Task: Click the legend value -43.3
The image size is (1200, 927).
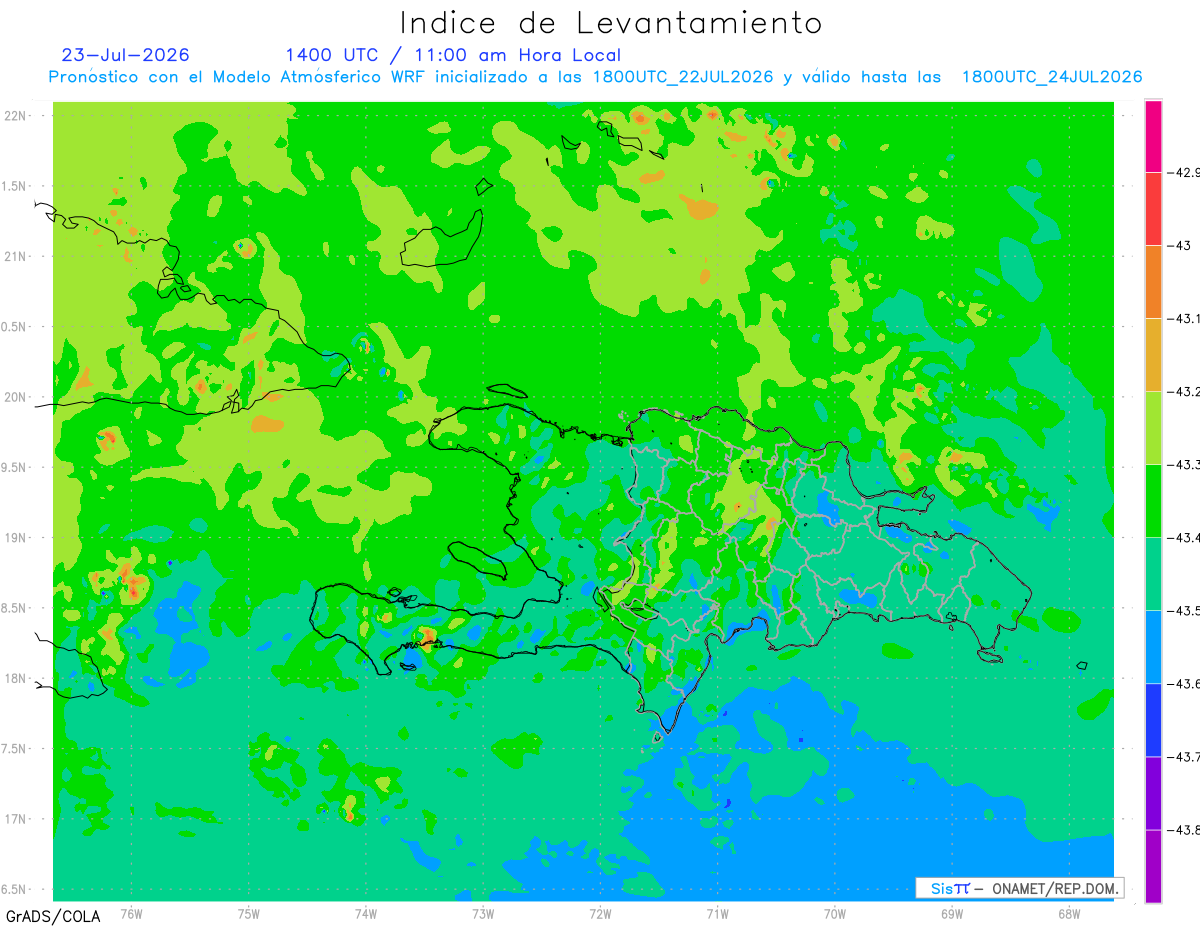Action: coord(1183,464)
